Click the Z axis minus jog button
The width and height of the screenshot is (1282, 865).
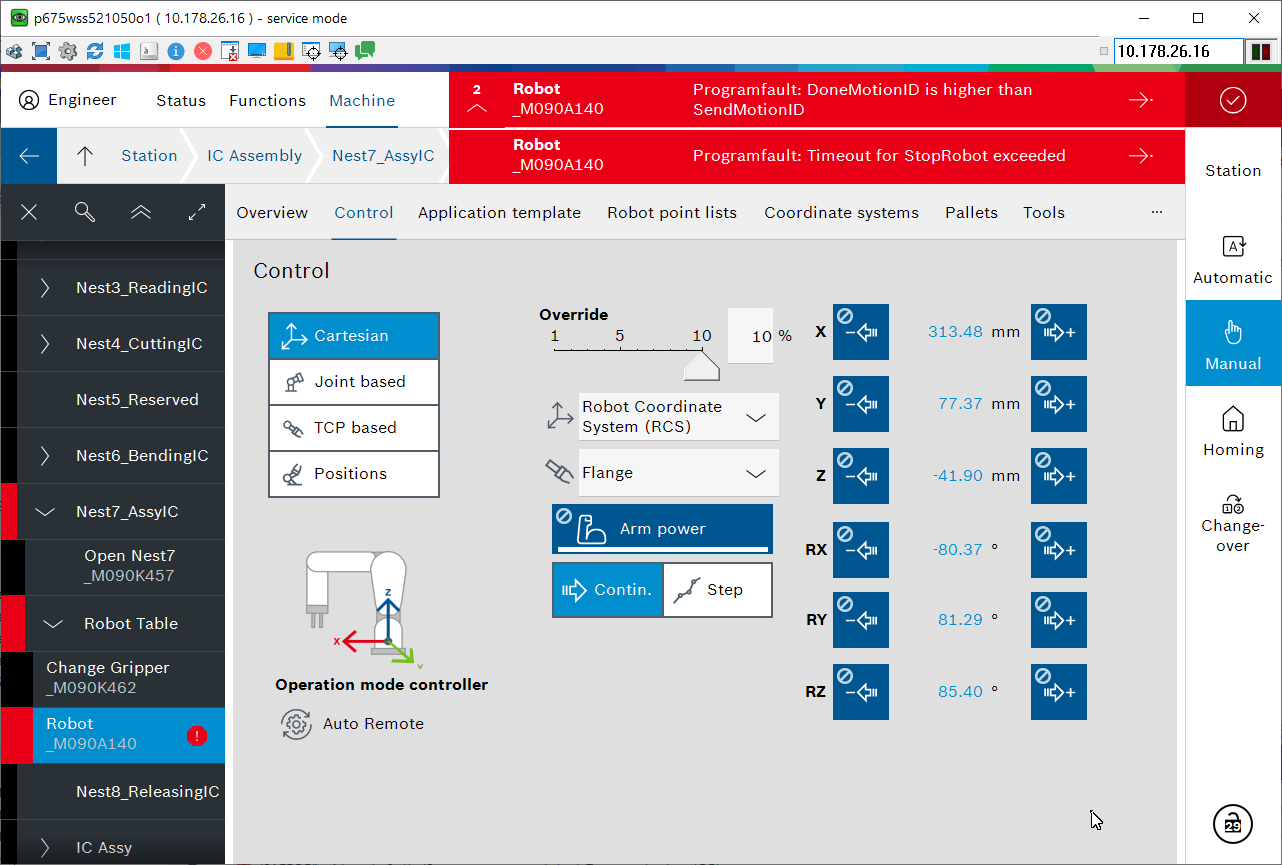(860, 476)
